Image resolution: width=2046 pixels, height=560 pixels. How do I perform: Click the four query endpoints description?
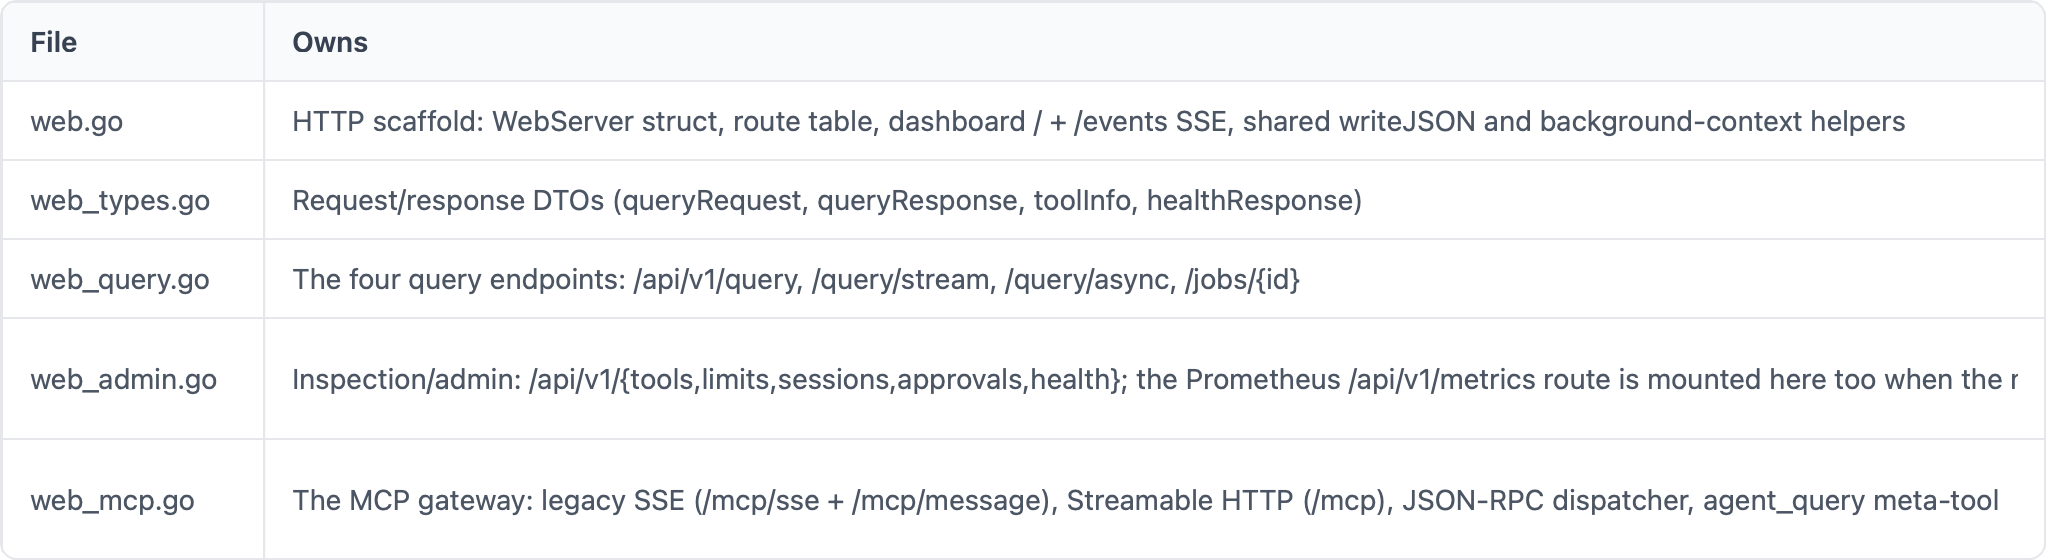pyautogui.click(x=796, y=279)
